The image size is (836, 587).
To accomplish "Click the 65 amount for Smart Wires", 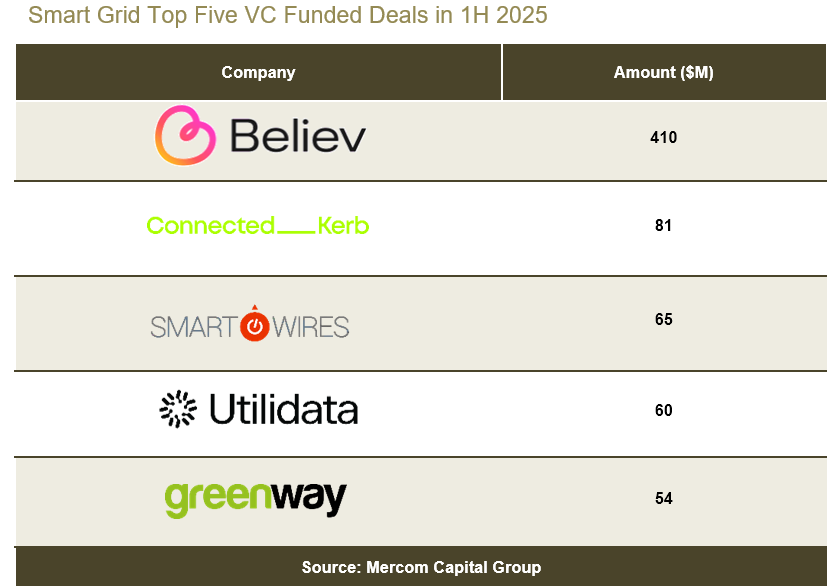I will coord(663,319).
